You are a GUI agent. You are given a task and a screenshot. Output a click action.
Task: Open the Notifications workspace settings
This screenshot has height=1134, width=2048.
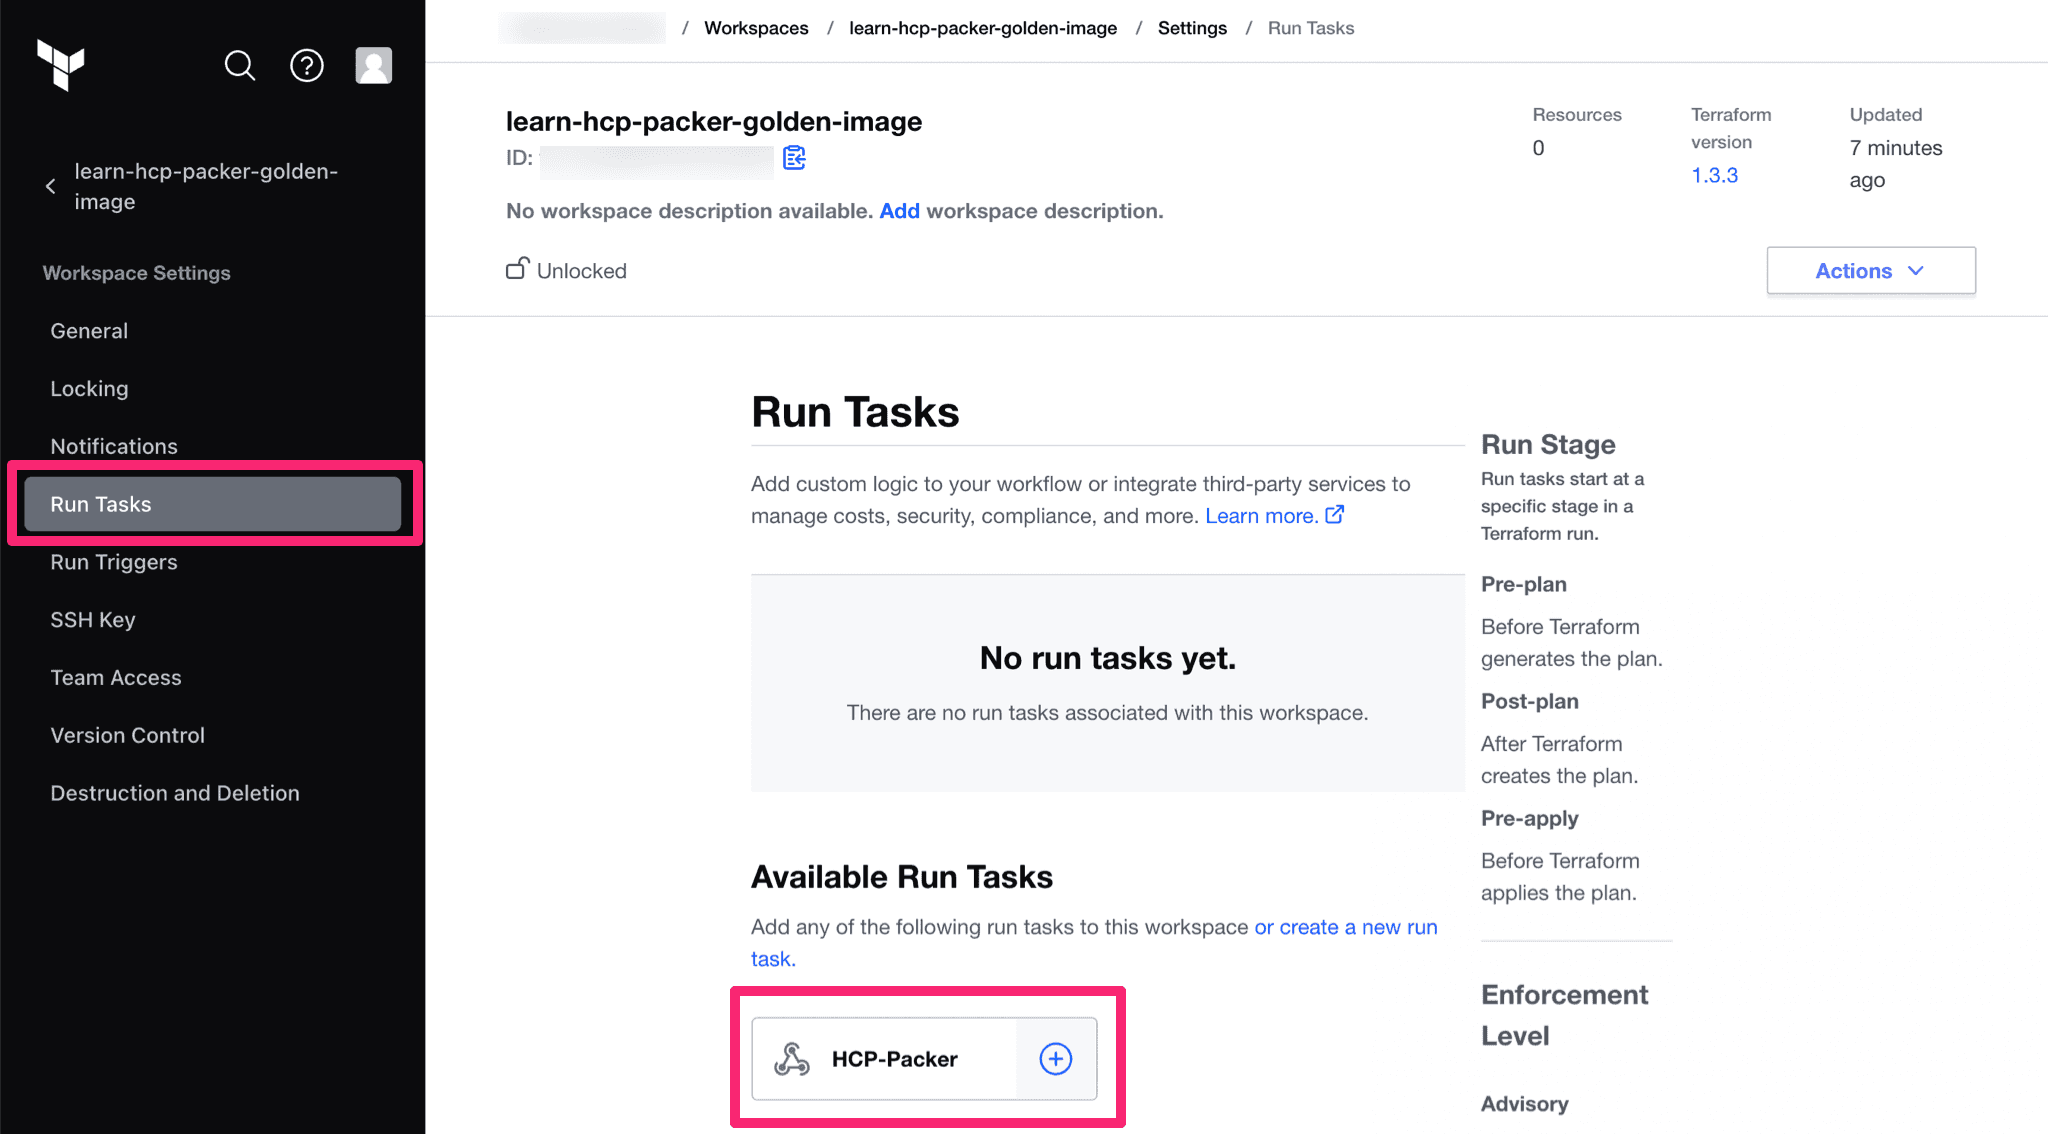tap(113, 446)
